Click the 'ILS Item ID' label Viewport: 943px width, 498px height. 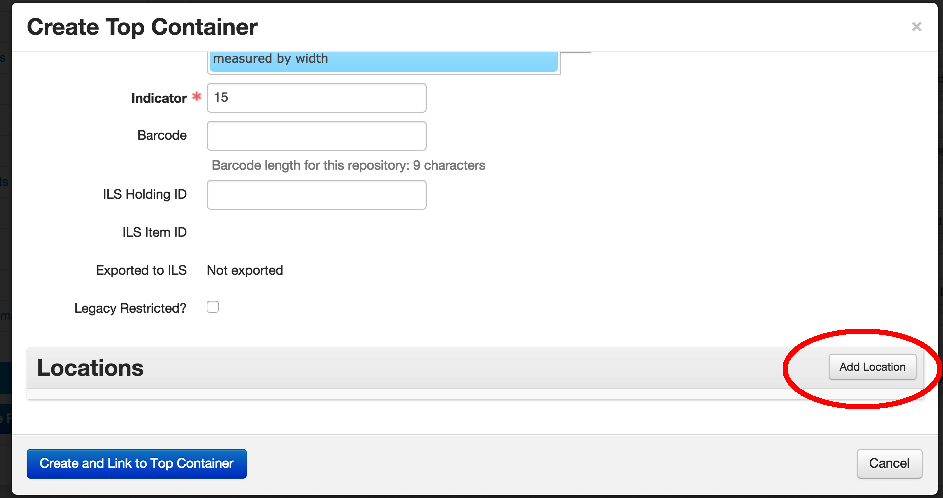click(155, 233)
